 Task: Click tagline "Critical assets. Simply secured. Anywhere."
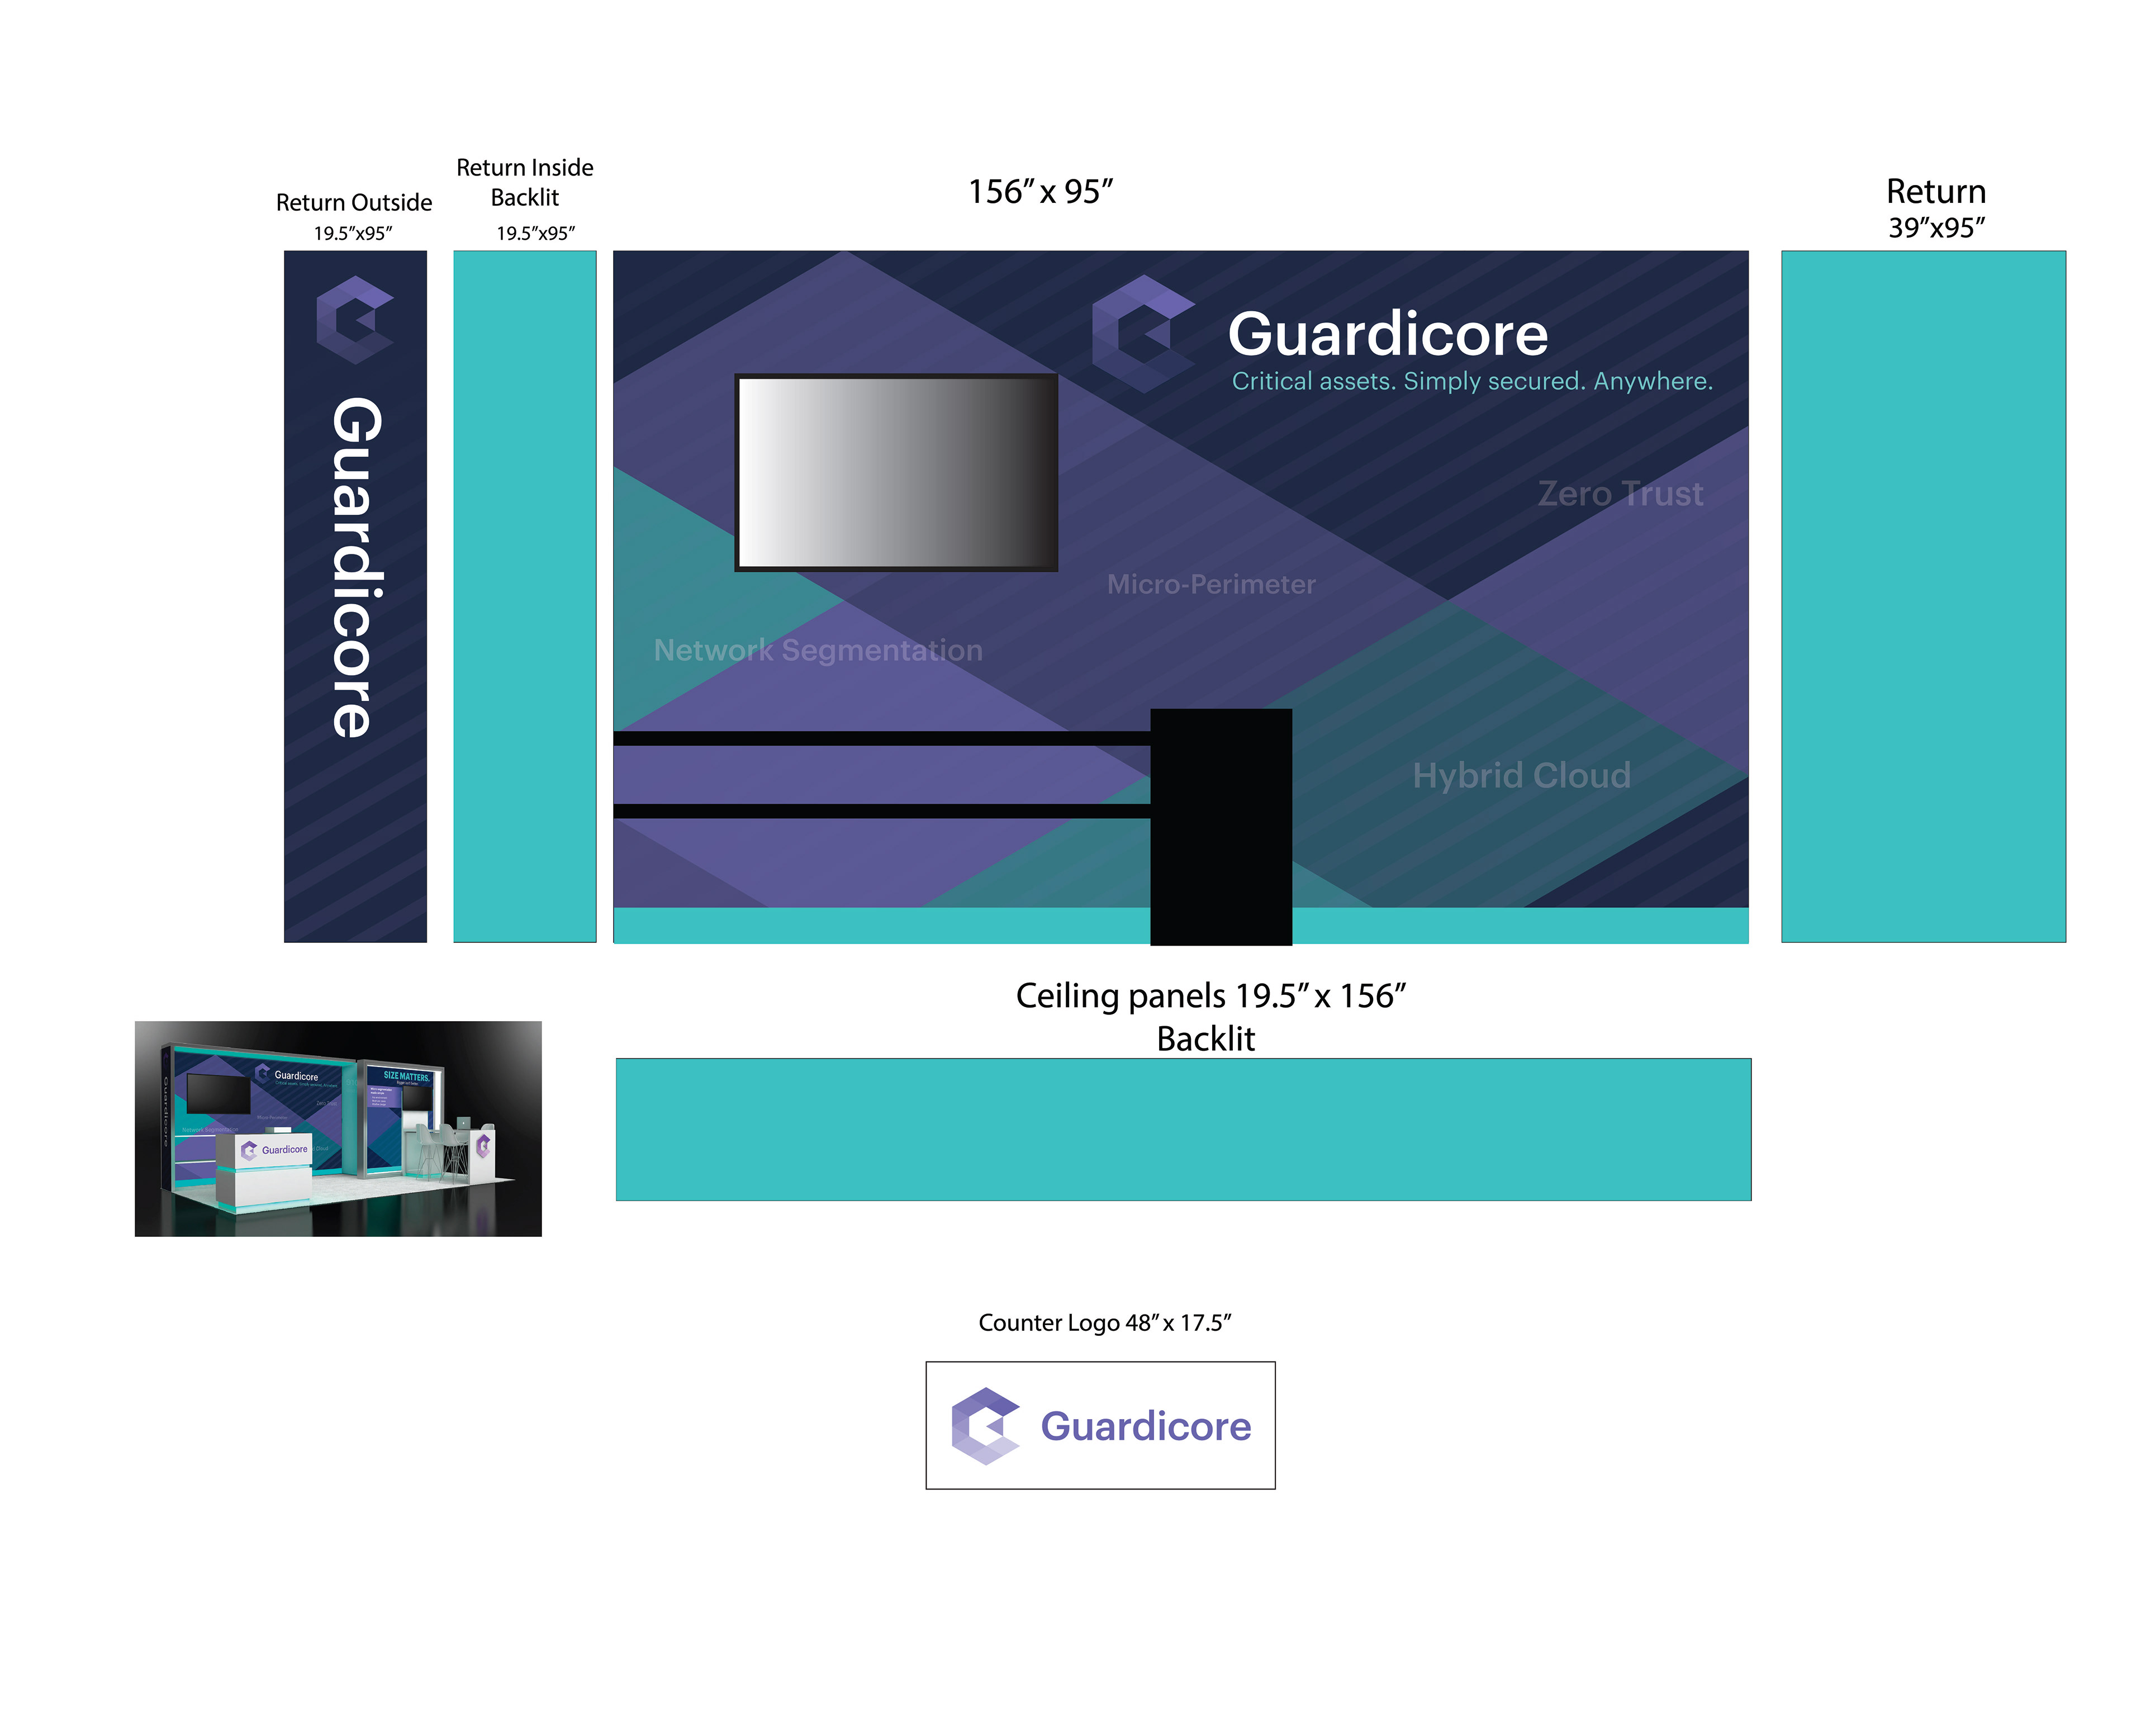1472,381
